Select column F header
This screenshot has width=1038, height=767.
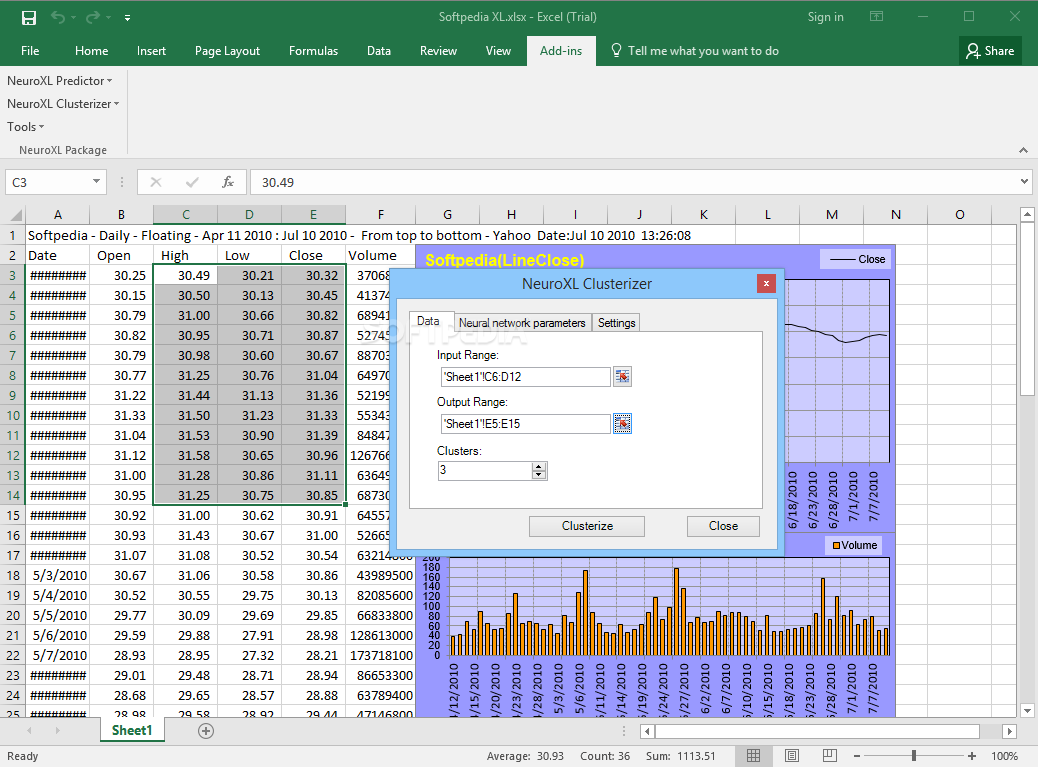(381, 214)
